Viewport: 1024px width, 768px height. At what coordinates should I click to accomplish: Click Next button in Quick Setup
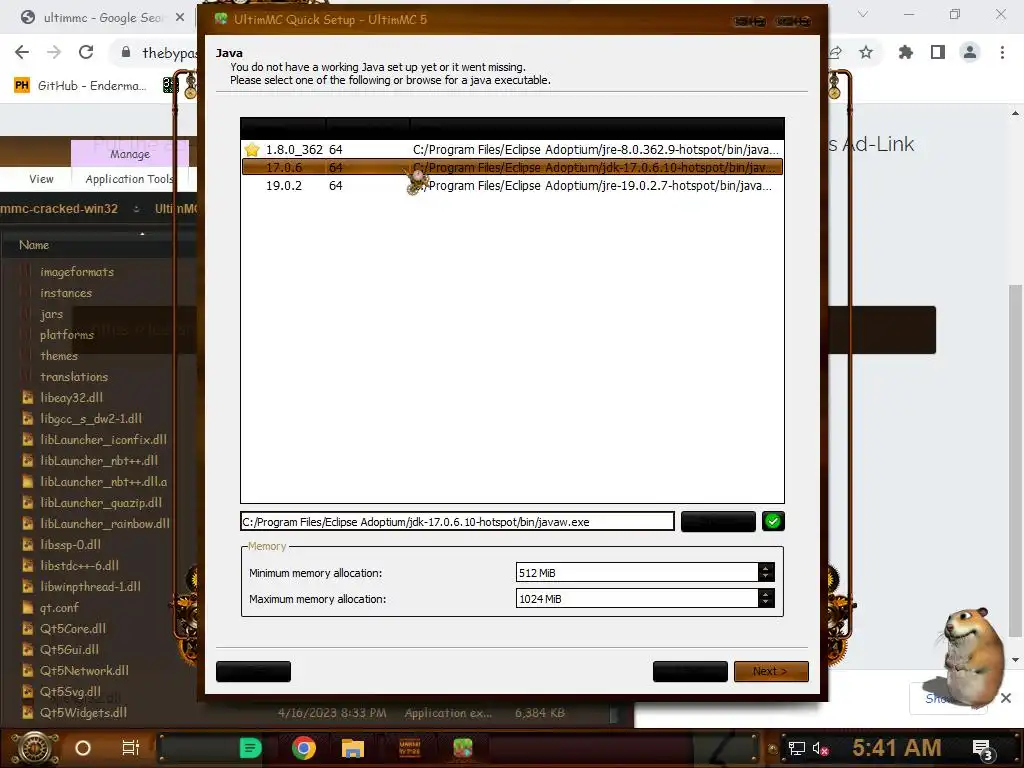771,671
